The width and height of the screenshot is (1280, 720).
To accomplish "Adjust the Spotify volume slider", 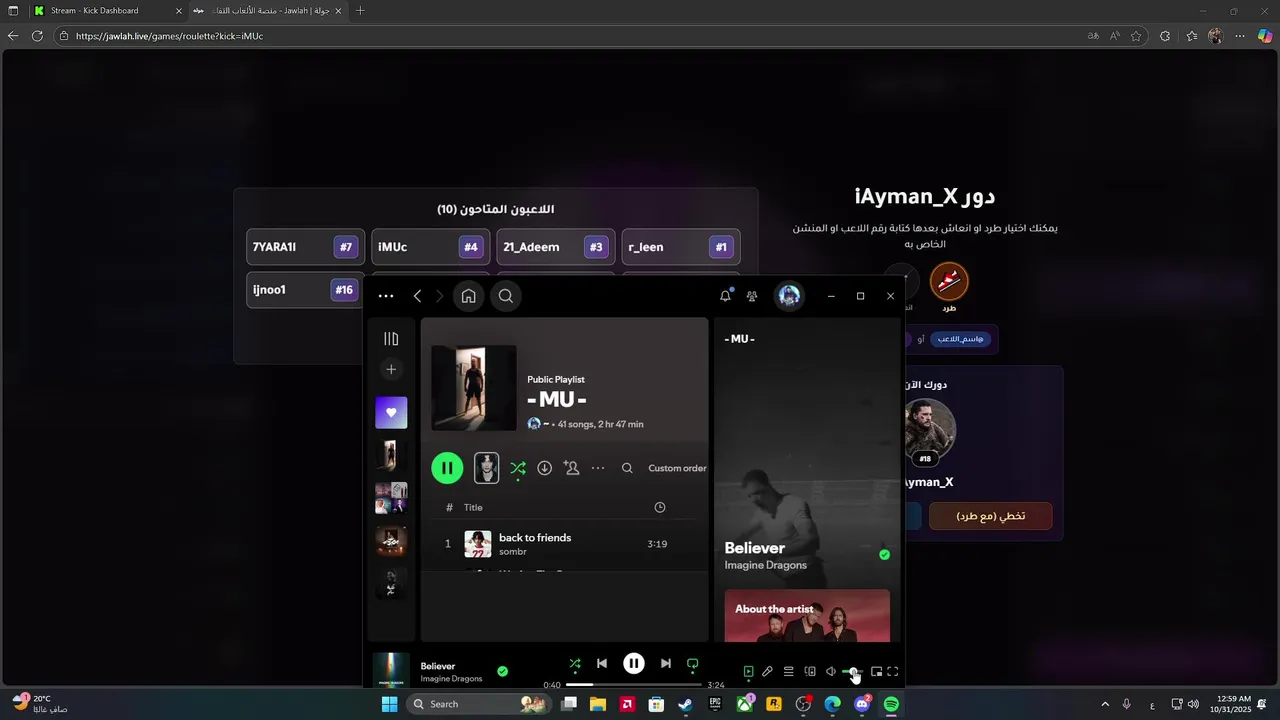I will (851, 672).
